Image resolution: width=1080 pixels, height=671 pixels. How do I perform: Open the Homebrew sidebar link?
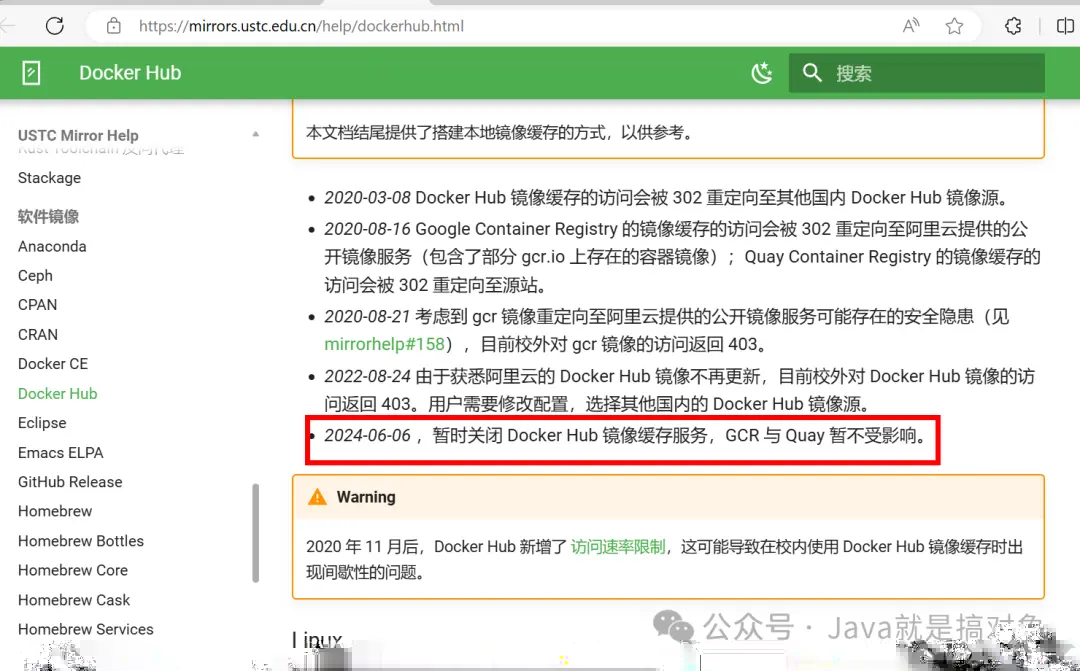click(x=55, y=511)
